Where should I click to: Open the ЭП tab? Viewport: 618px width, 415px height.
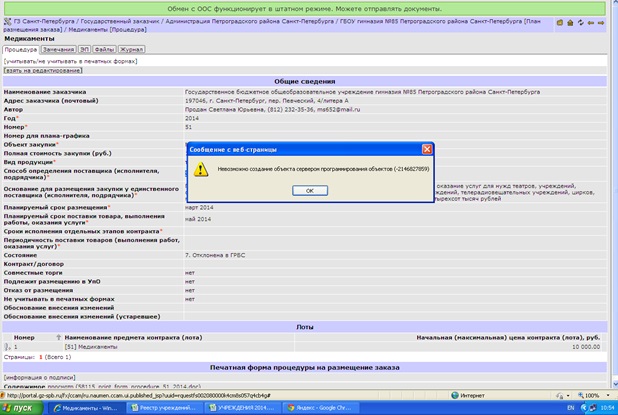tap(84, 50)
